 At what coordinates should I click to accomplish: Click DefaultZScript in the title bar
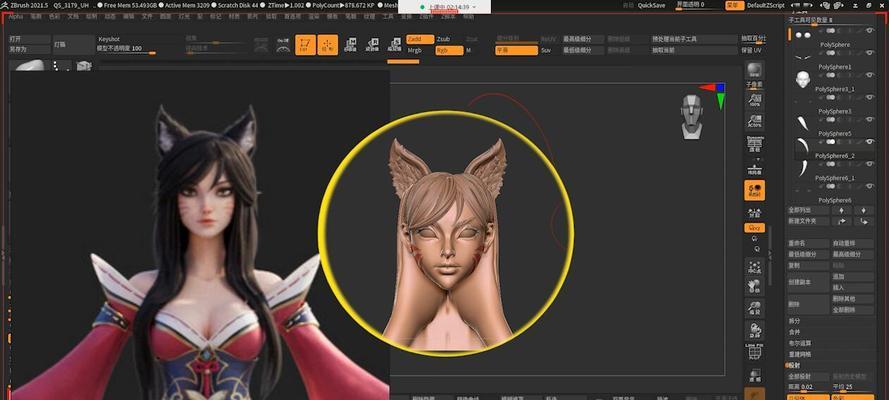tap(766, 5)
